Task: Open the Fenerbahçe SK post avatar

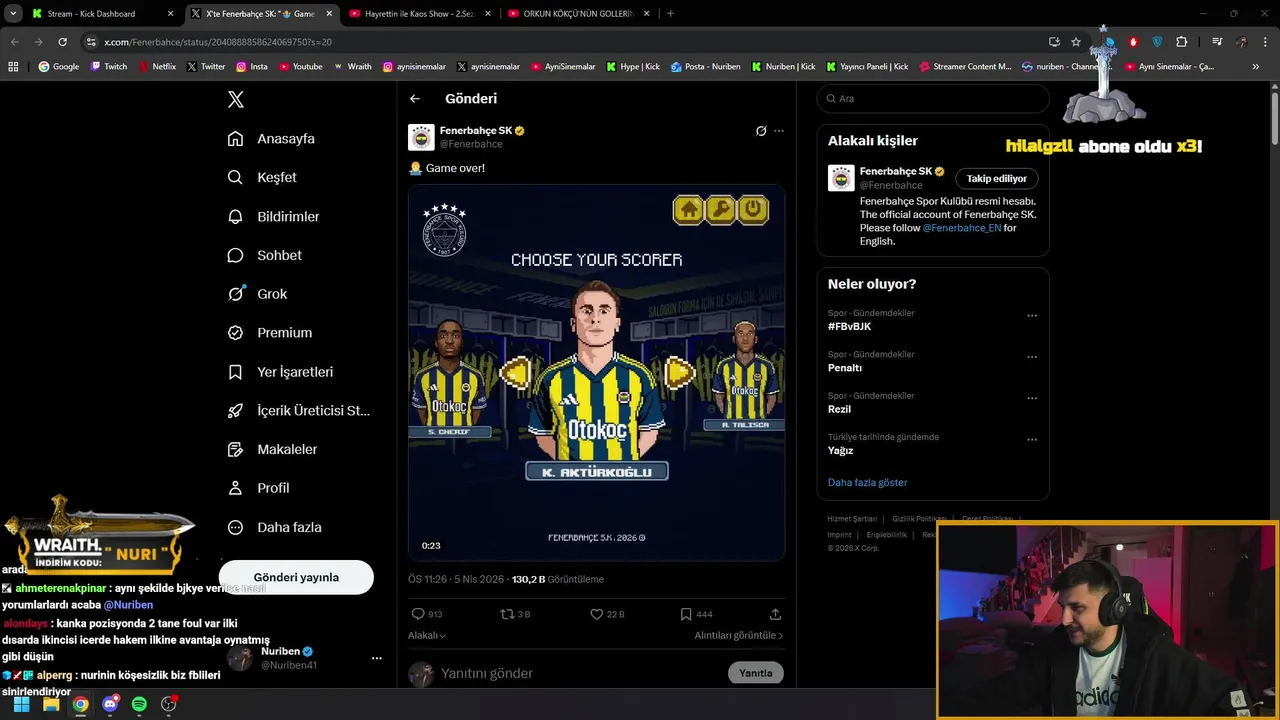Action: tap(421, 137)
